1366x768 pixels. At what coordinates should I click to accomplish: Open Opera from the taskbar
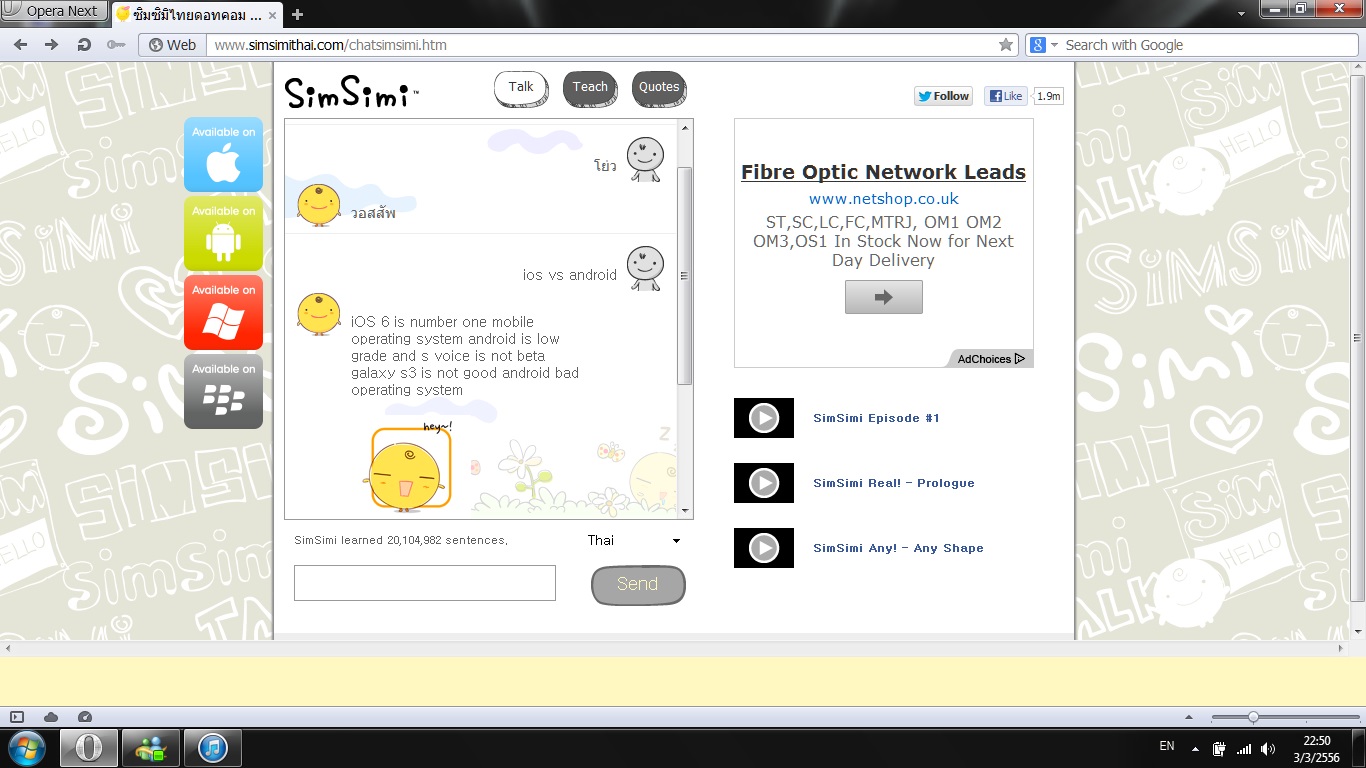point(89,748)
